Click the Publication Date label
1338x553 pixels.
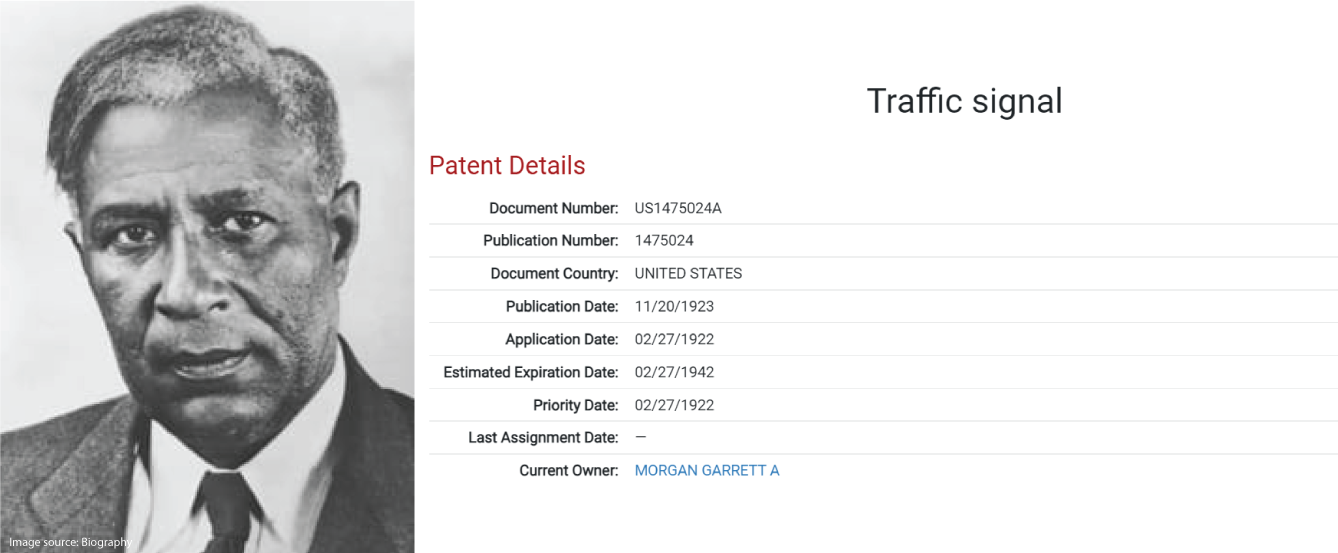tap(562, 306)
